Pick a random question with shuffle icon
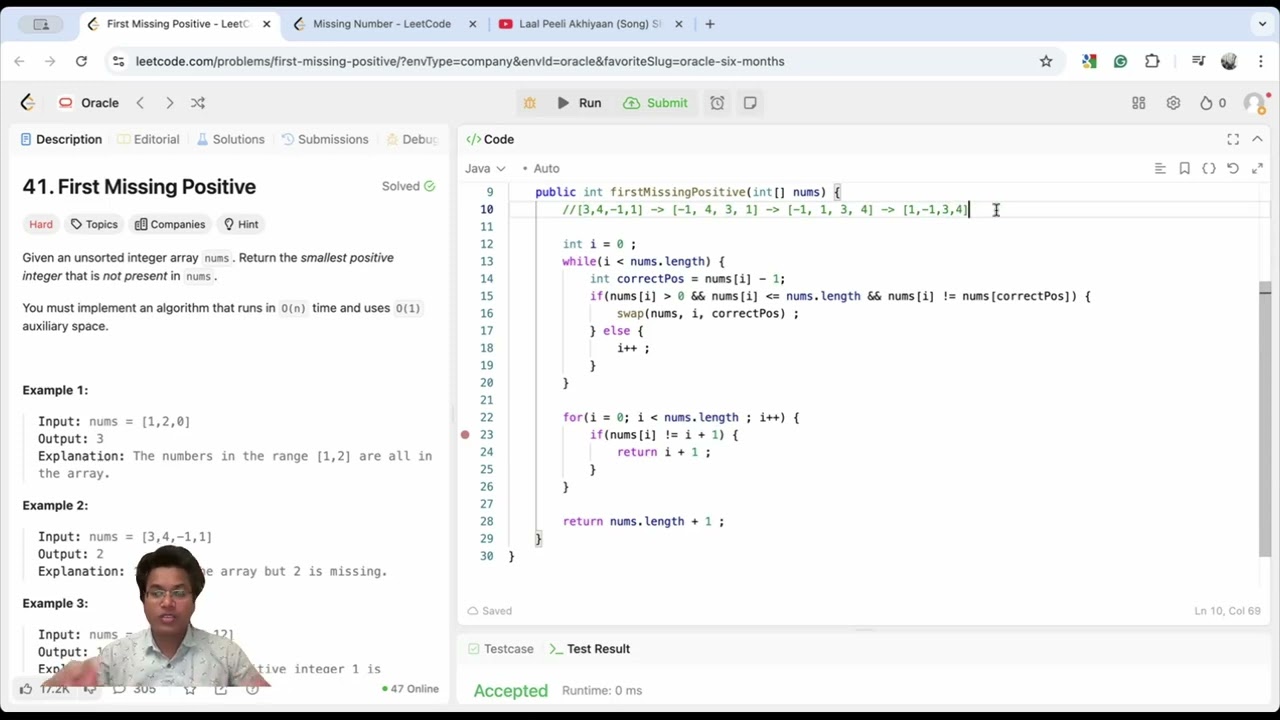 198,103
